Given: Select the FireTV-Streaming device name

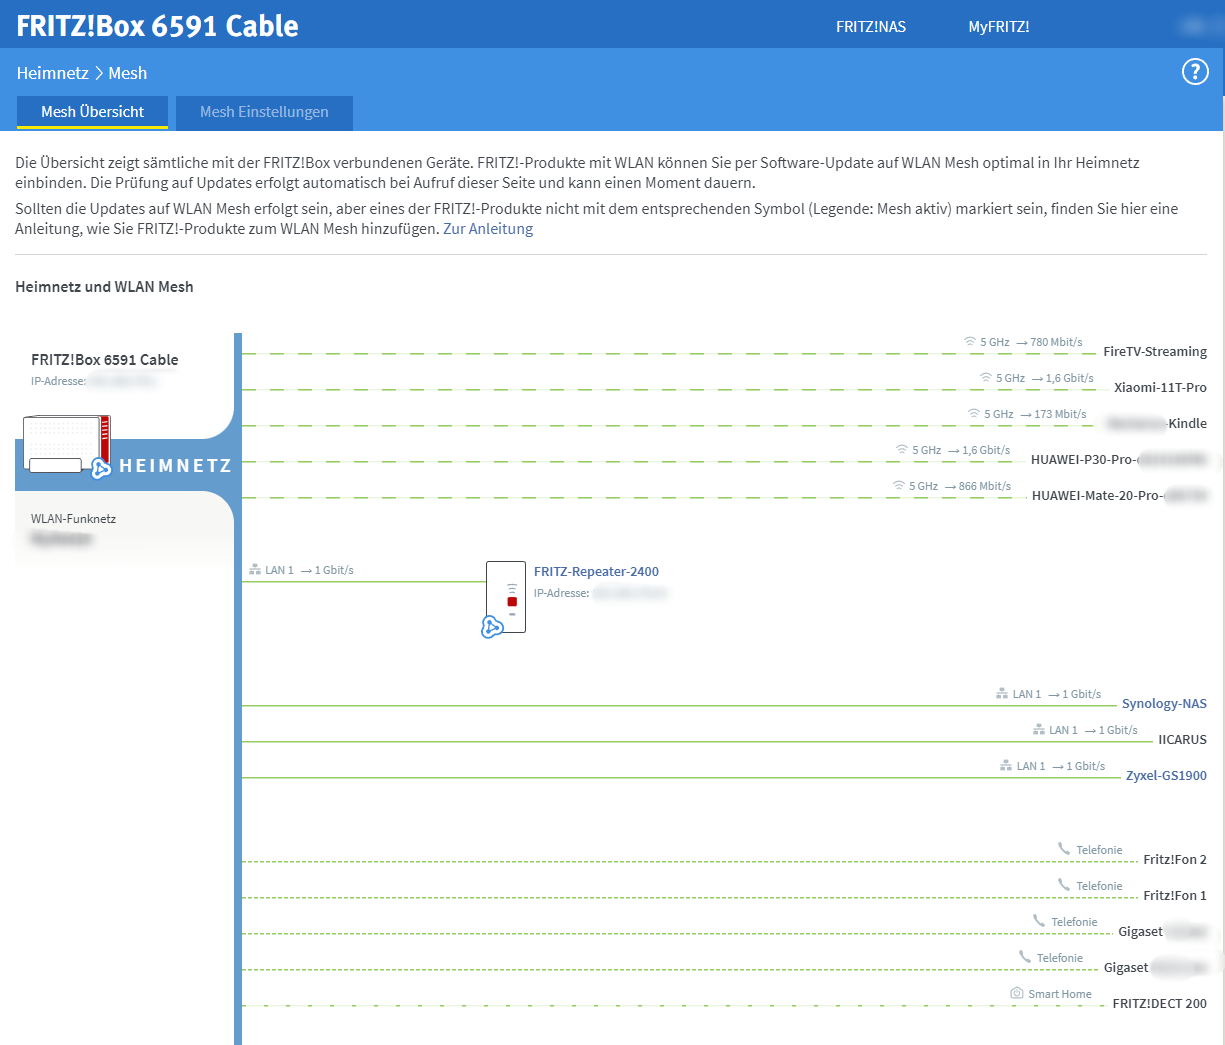Looking at the screenshot, I should pyautogui.click(x=1155, y=352).
